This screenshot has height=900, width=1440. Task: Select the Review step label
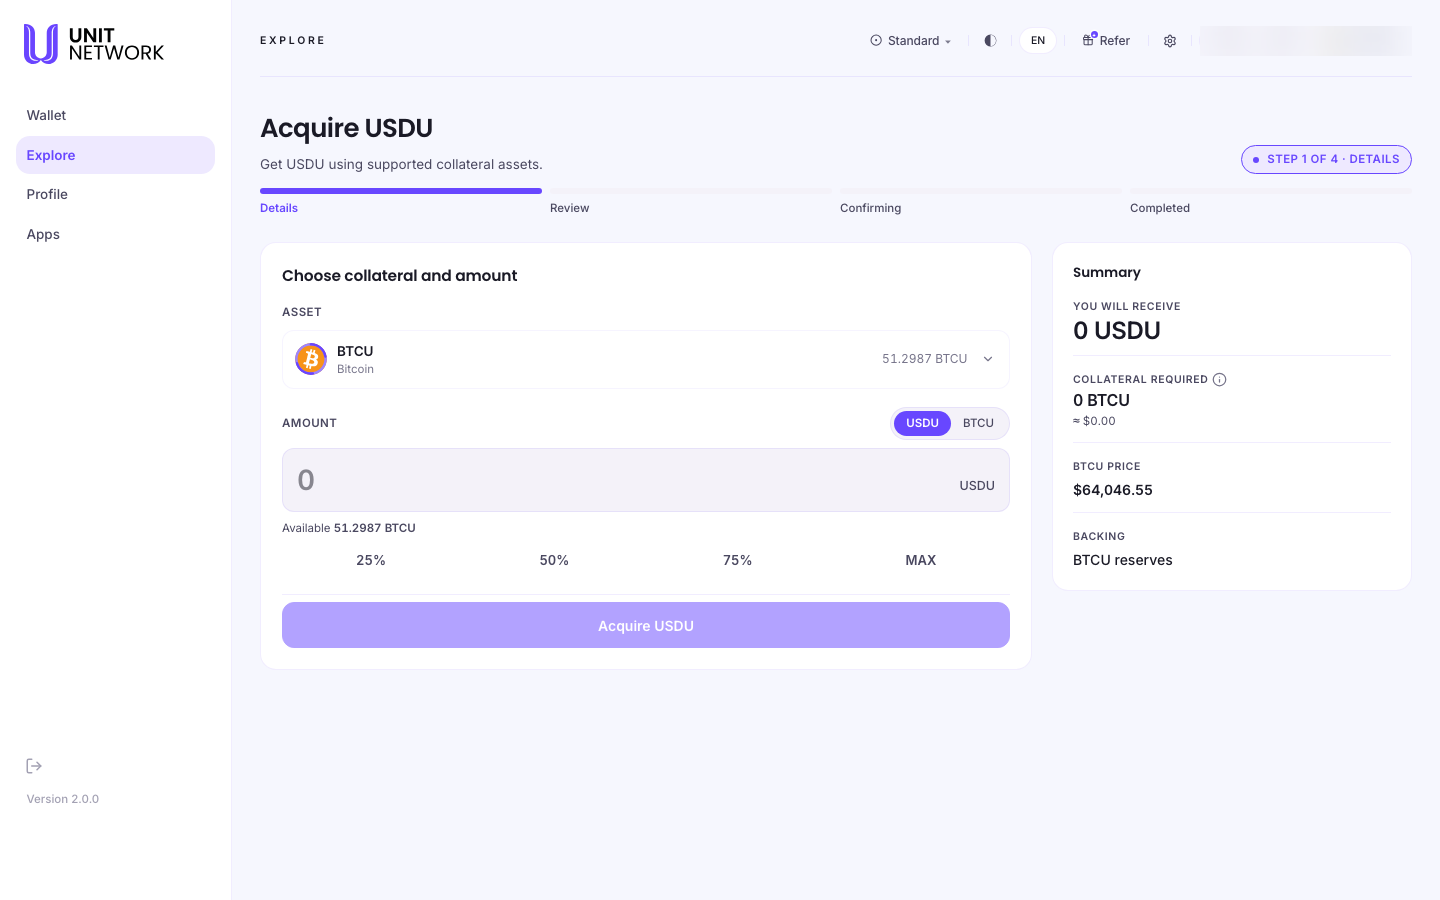coord(570,208)
